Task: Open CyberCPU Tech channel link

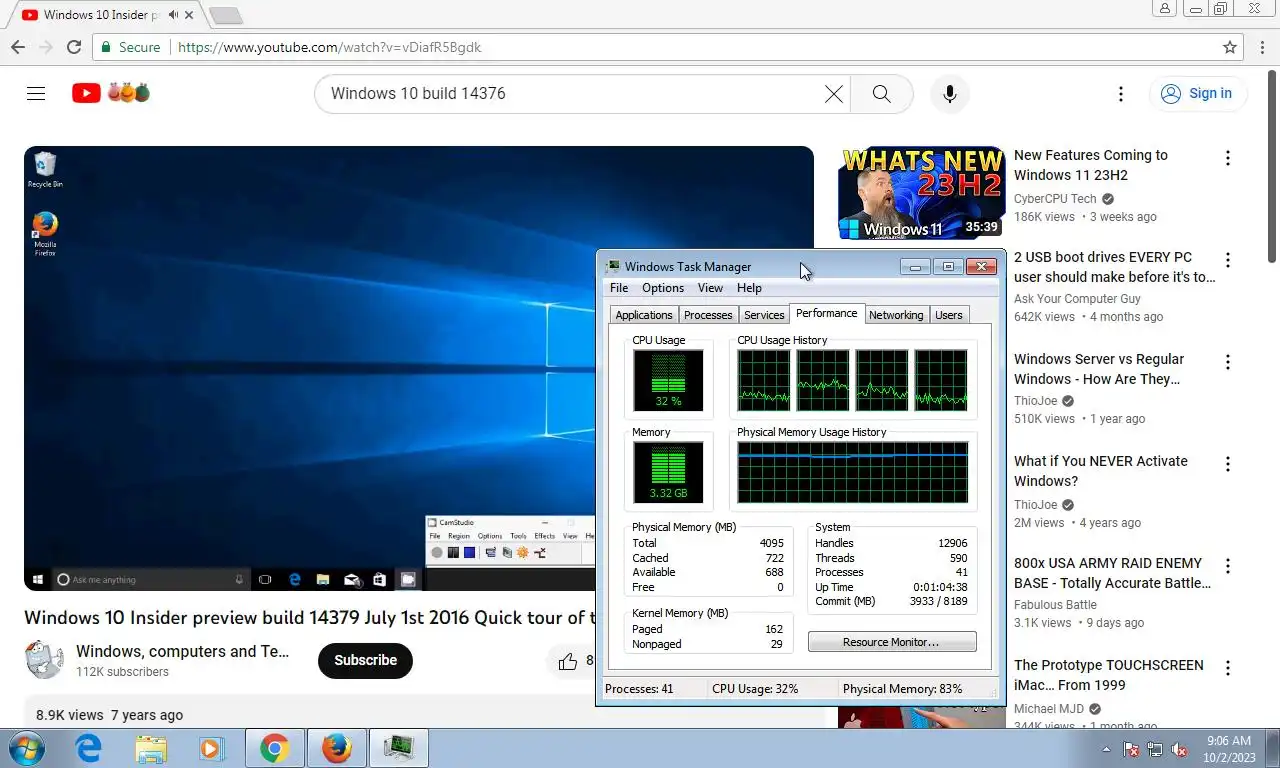Action: (x=1055, y=199)
